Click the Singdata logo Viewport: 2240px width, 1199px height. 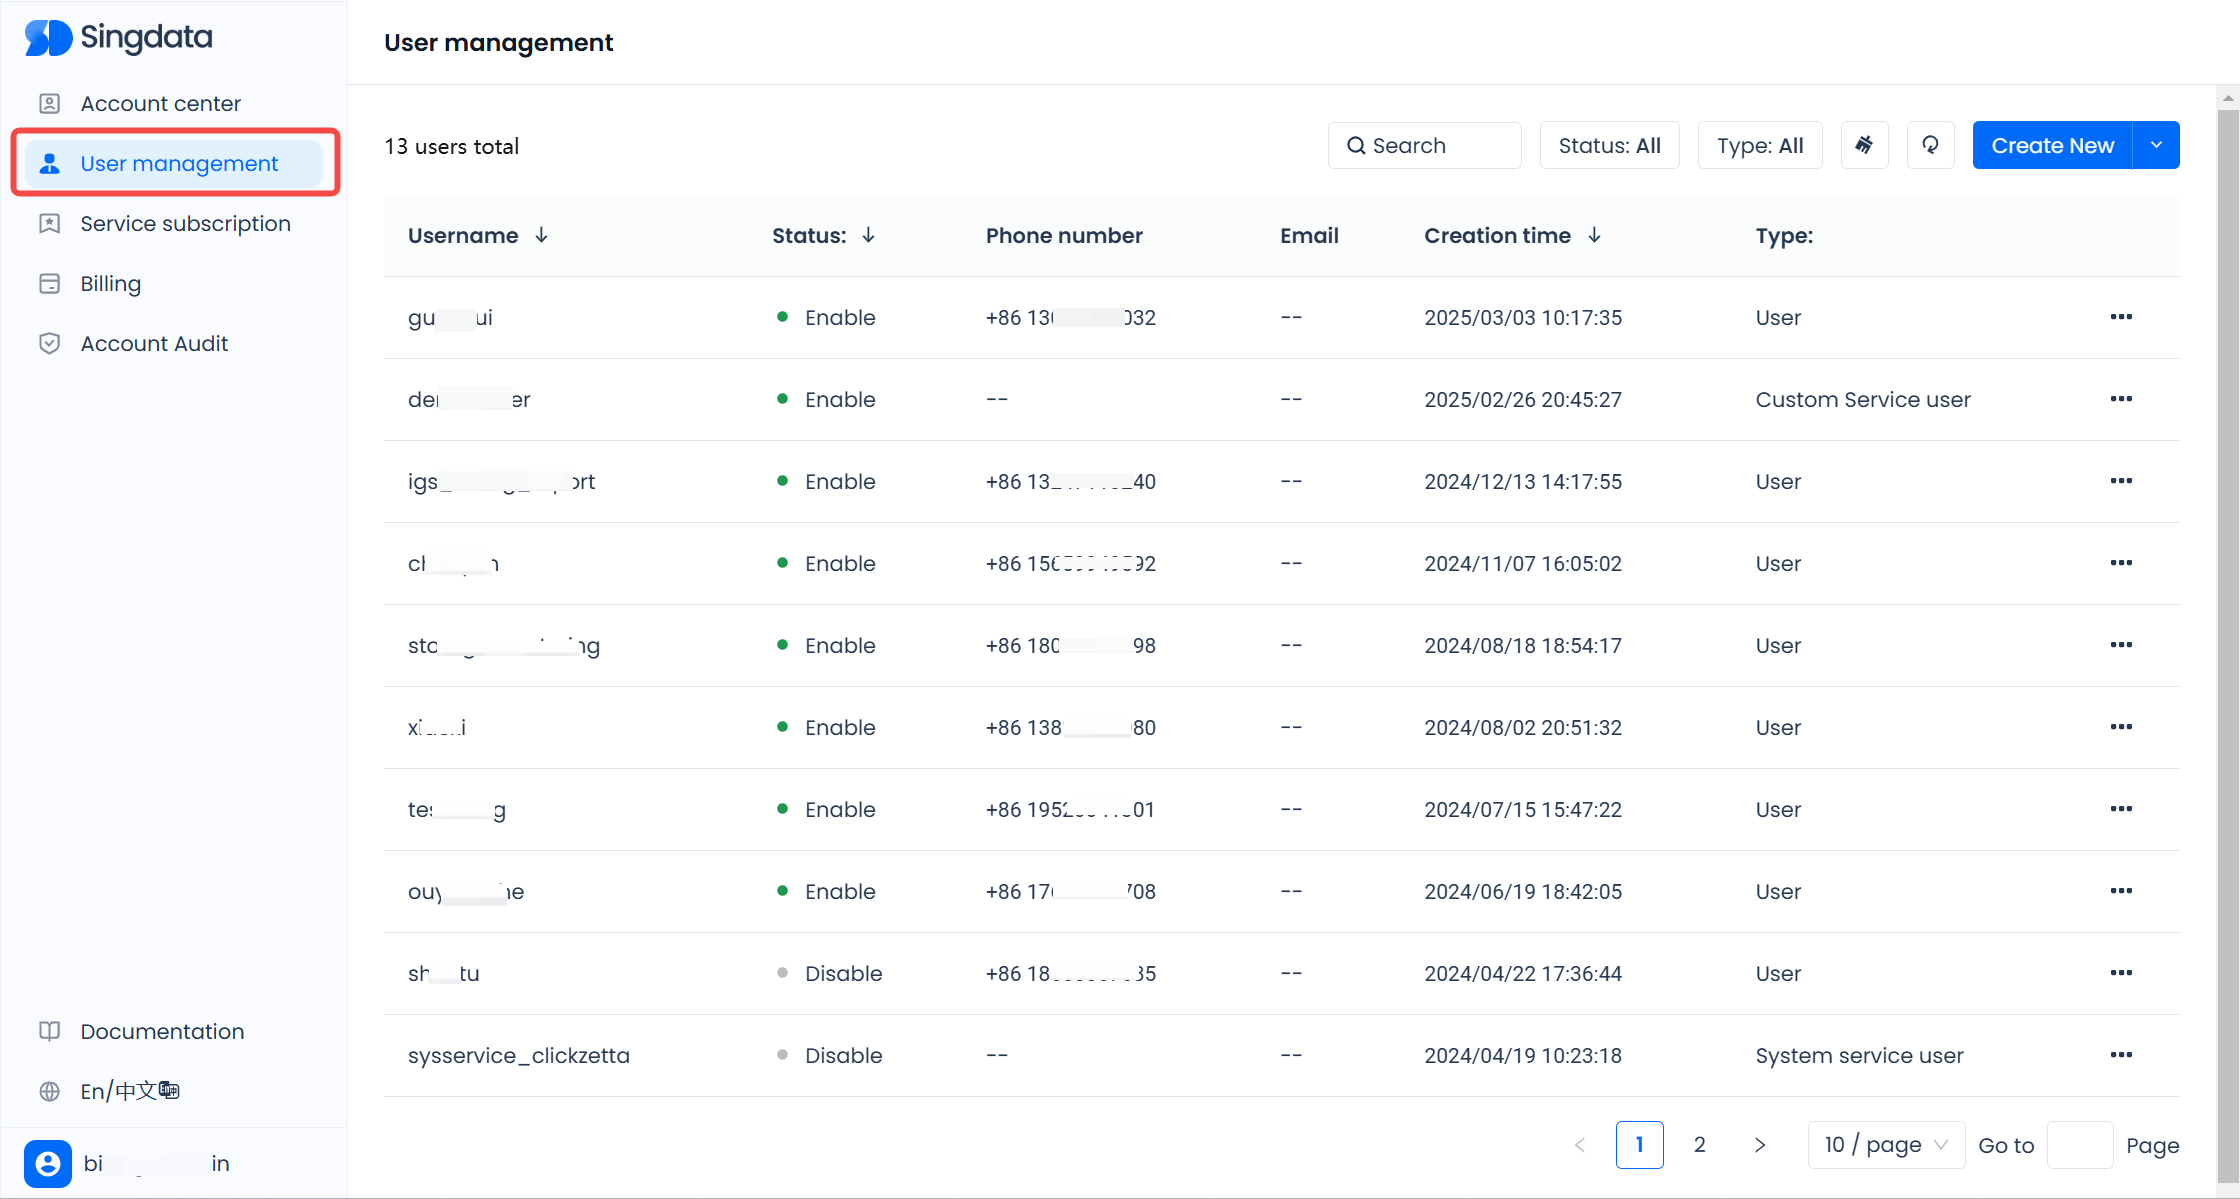point(118,38)
